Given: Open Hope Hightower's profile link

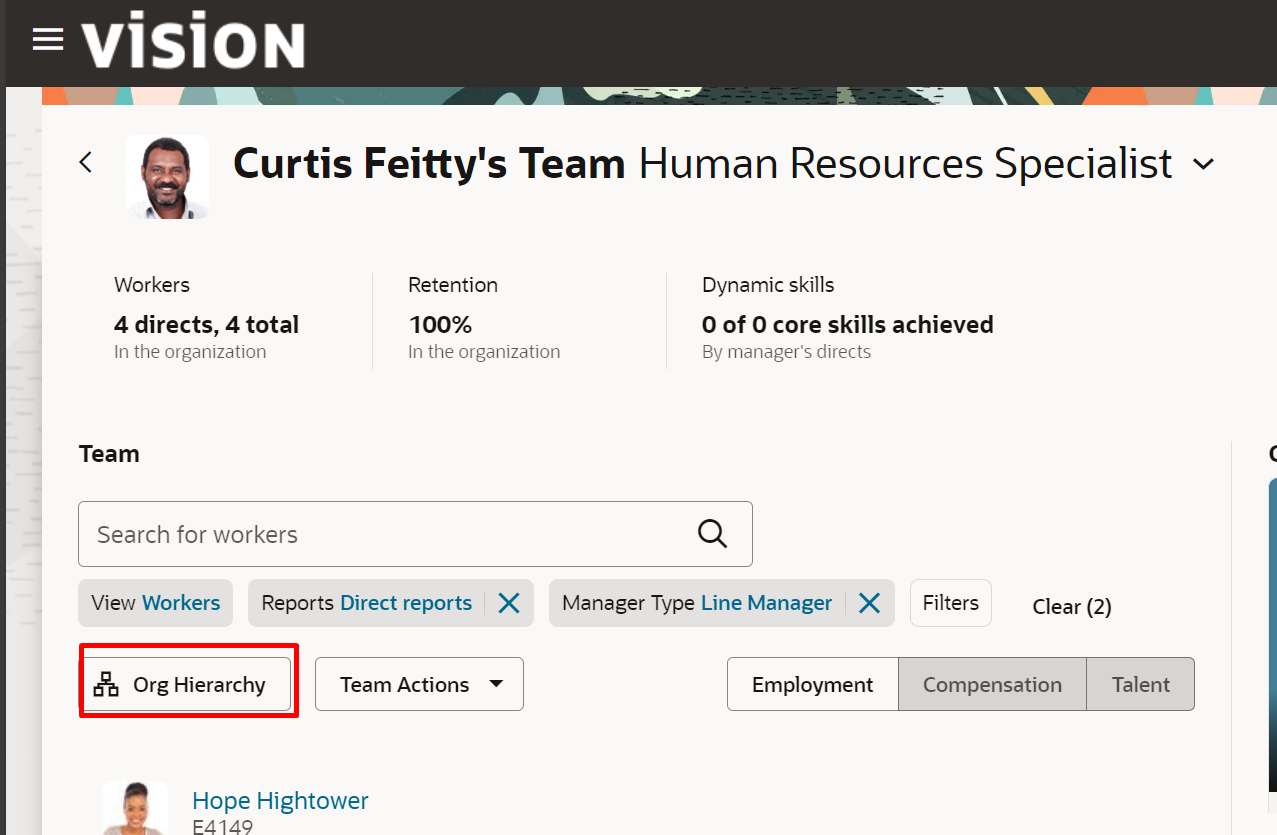Looking at the screenshot, I should pyautogui.click(x=280, y=801).
